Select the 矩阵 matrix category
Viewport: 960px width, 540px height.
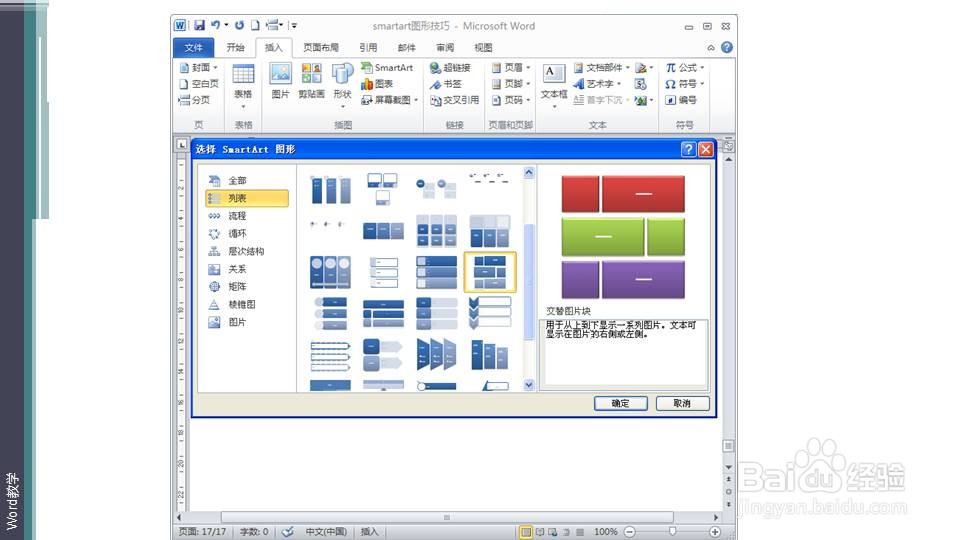click(247, 287)
